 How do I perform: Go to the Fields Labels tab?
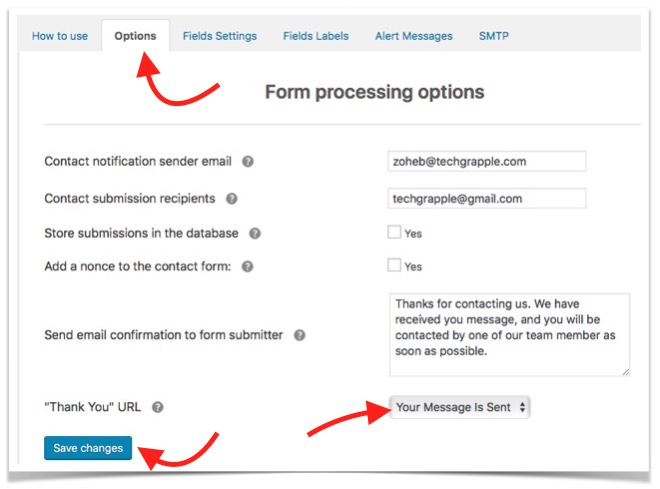(316, 36)
